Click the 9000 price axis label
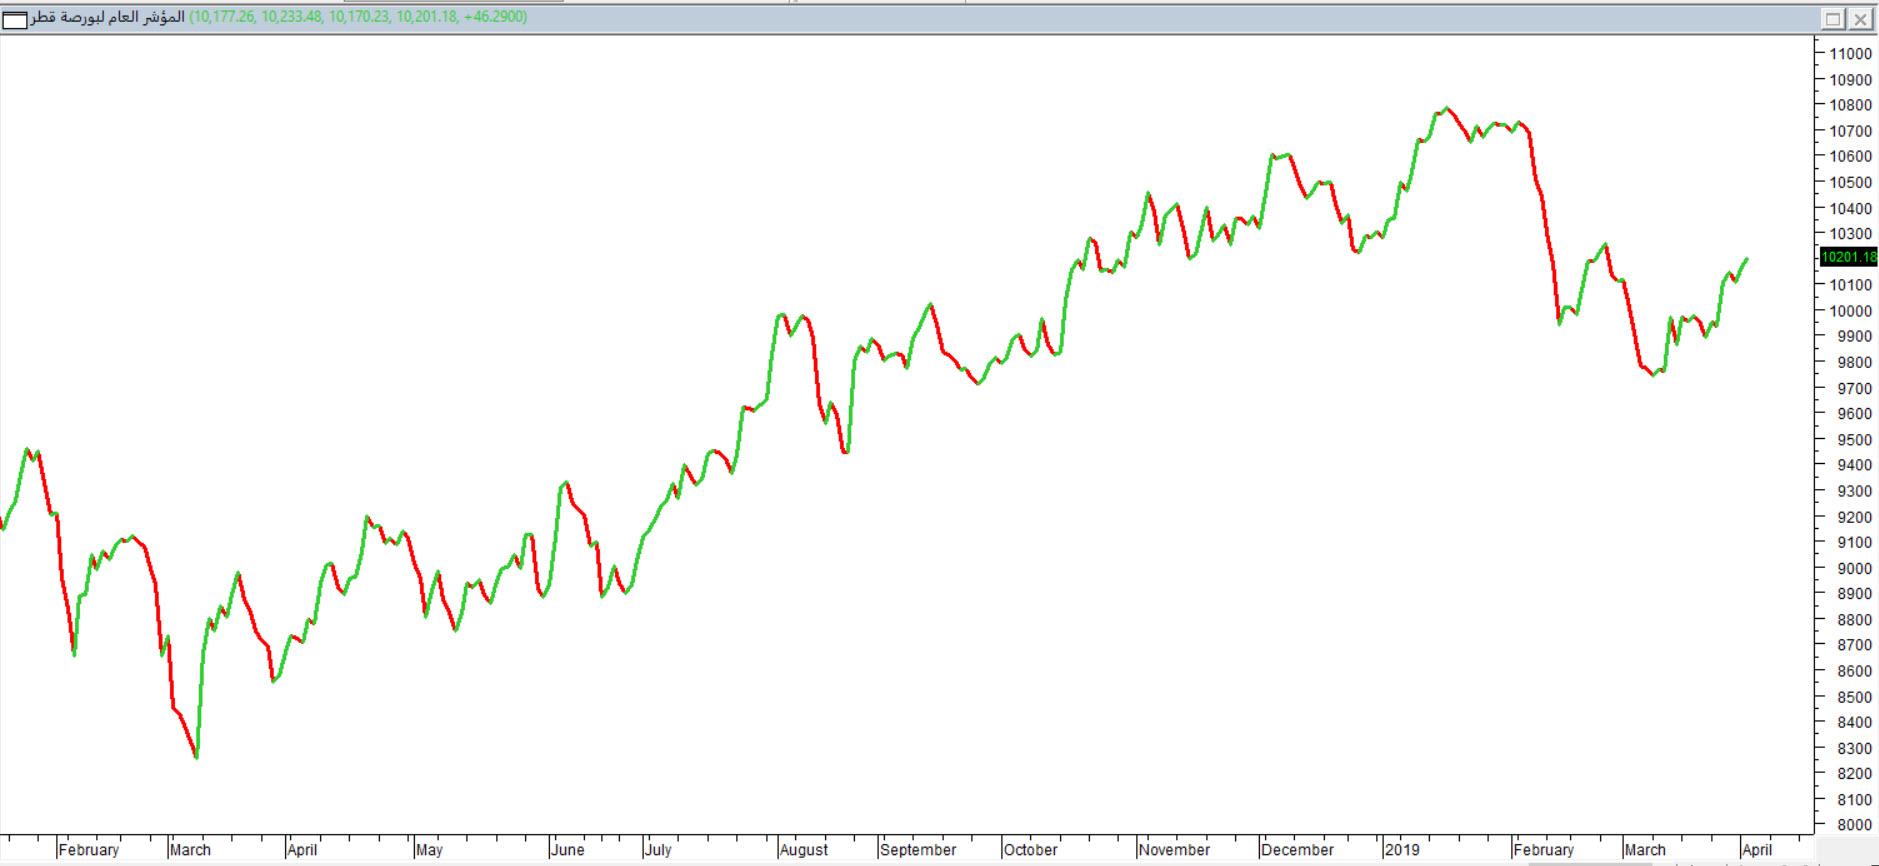Image resolution: width=1879 pixels, height=866 pixels. pos(1853,568)
